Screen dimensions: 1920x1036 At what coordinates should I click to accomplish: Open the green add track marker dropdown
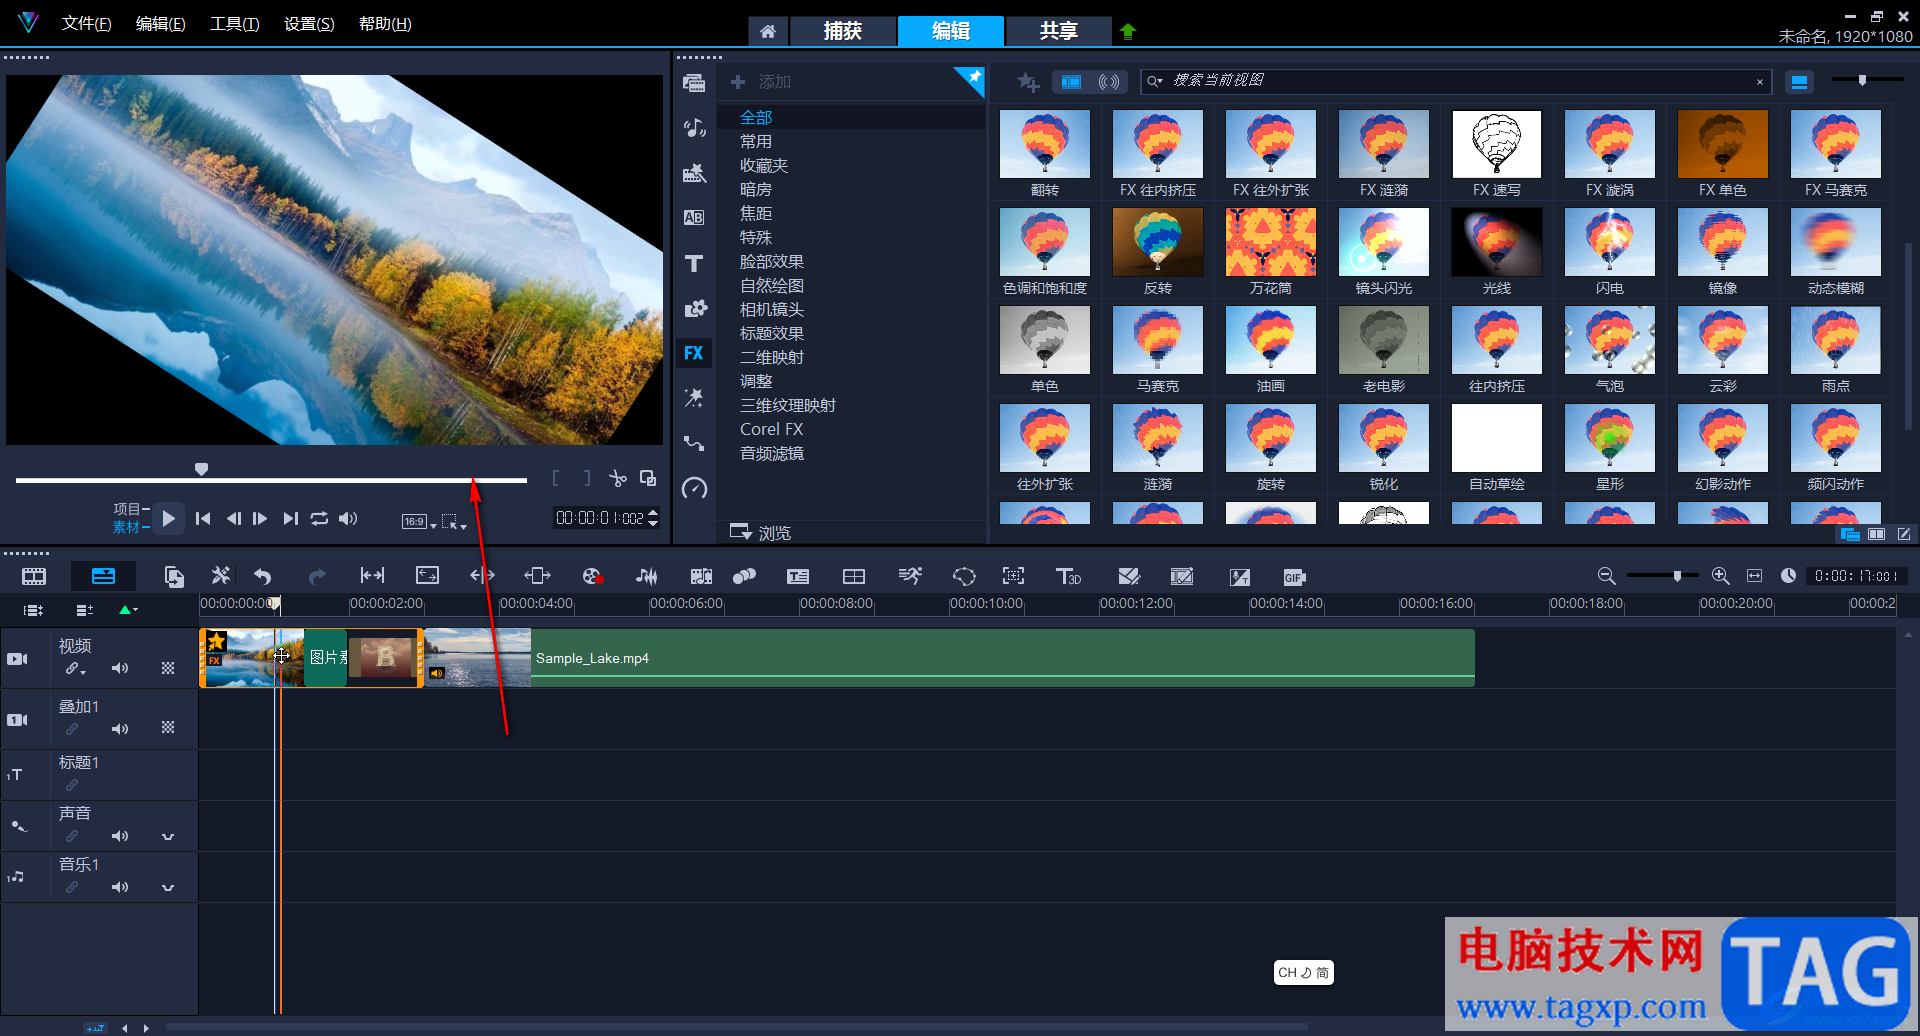pyautogui.click(x=128, y=609)
